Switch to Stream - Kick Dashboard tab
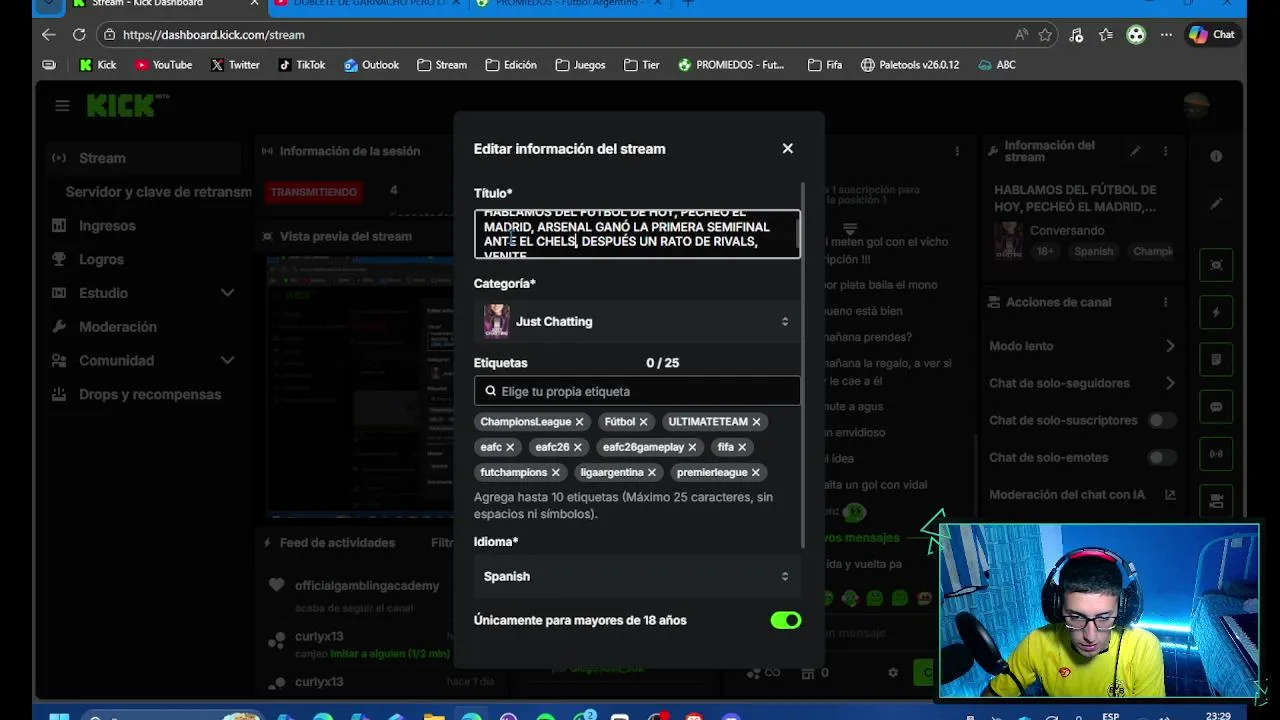This screenshot has height=720, width=1280. coord(165,4)
